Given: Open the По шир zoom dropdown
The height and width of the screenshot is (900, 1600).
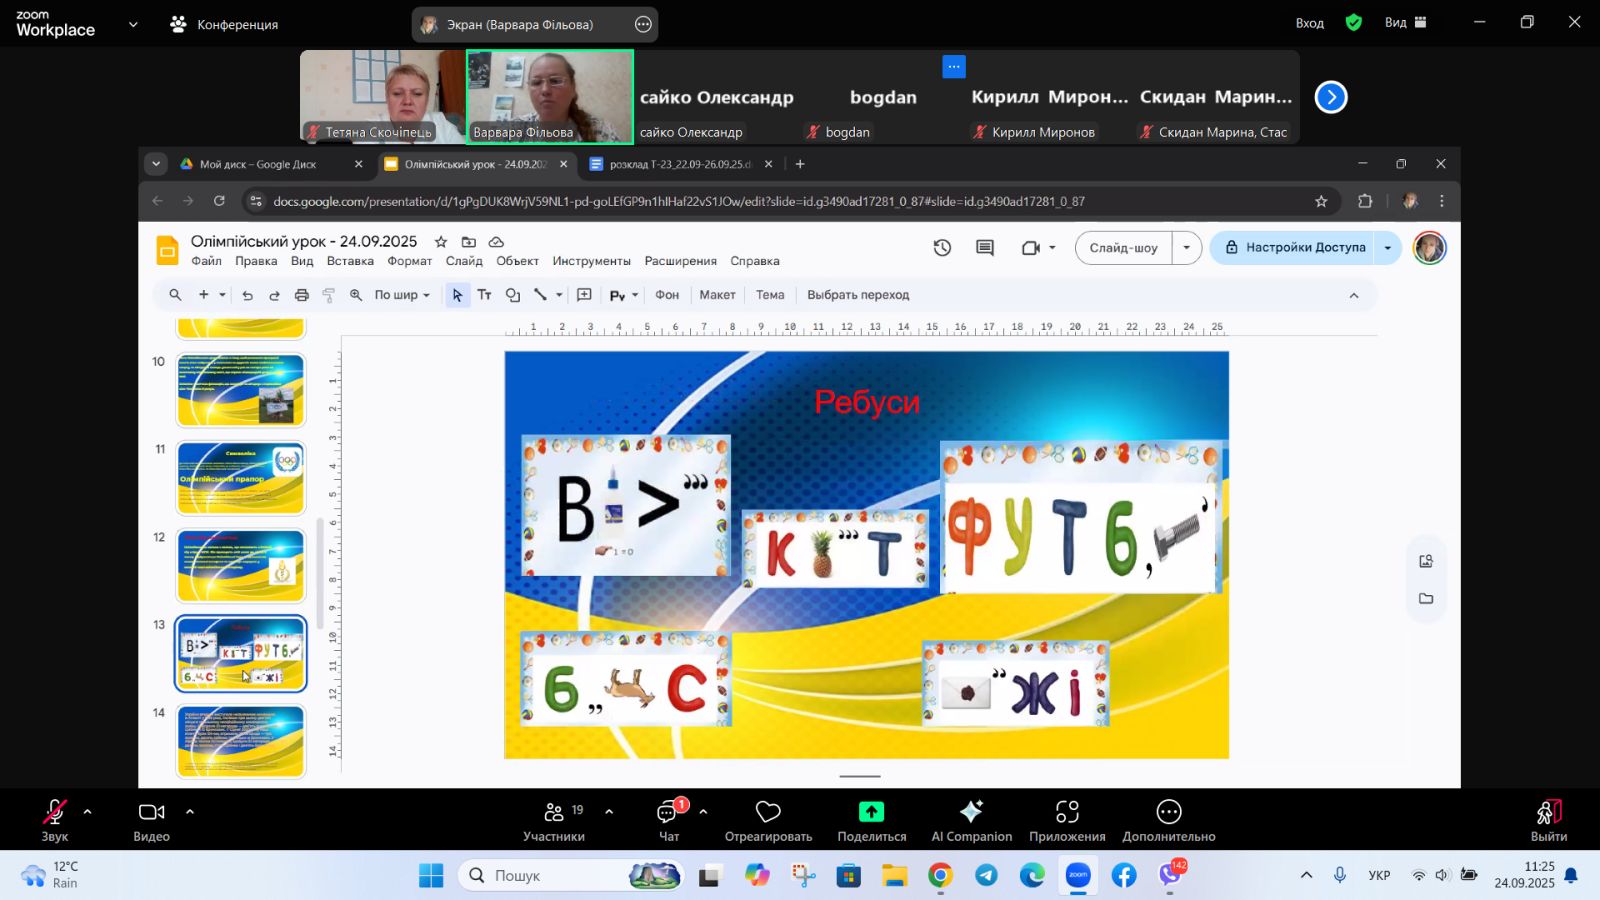Looking at the screenshot, I should (402, 295).
